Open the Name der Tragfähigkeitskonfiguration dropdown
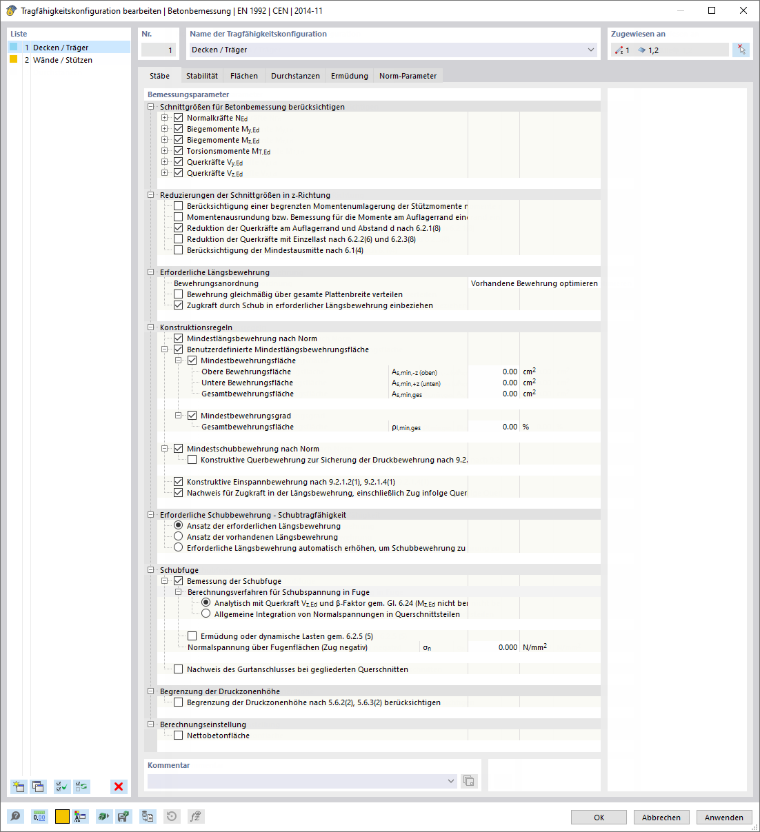 (x=591, y=50)
